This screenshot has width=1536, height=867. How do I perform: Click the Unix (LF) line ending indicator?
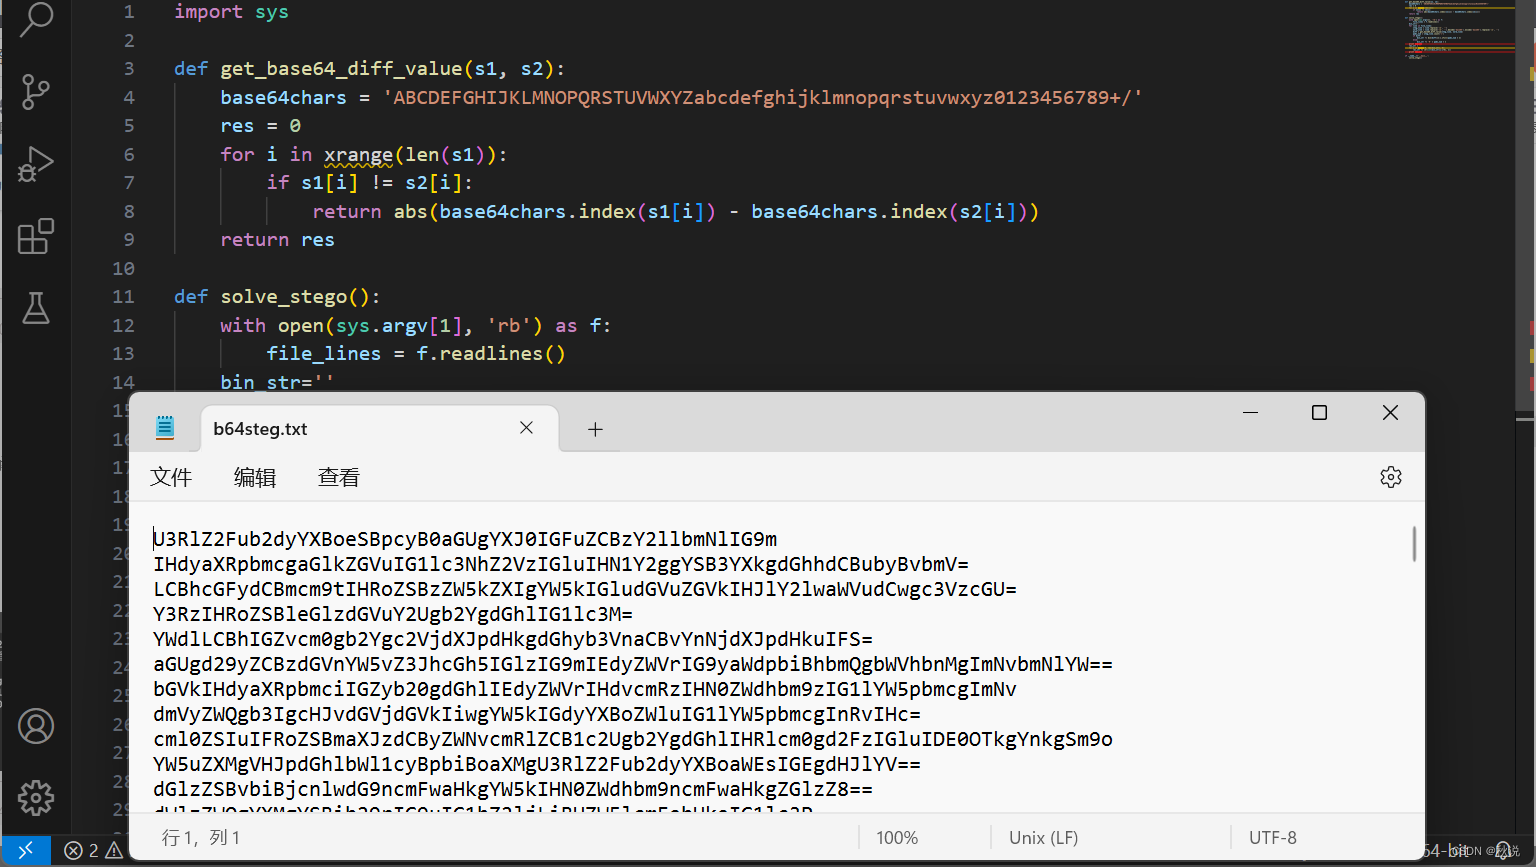[x=1044, y=838]
